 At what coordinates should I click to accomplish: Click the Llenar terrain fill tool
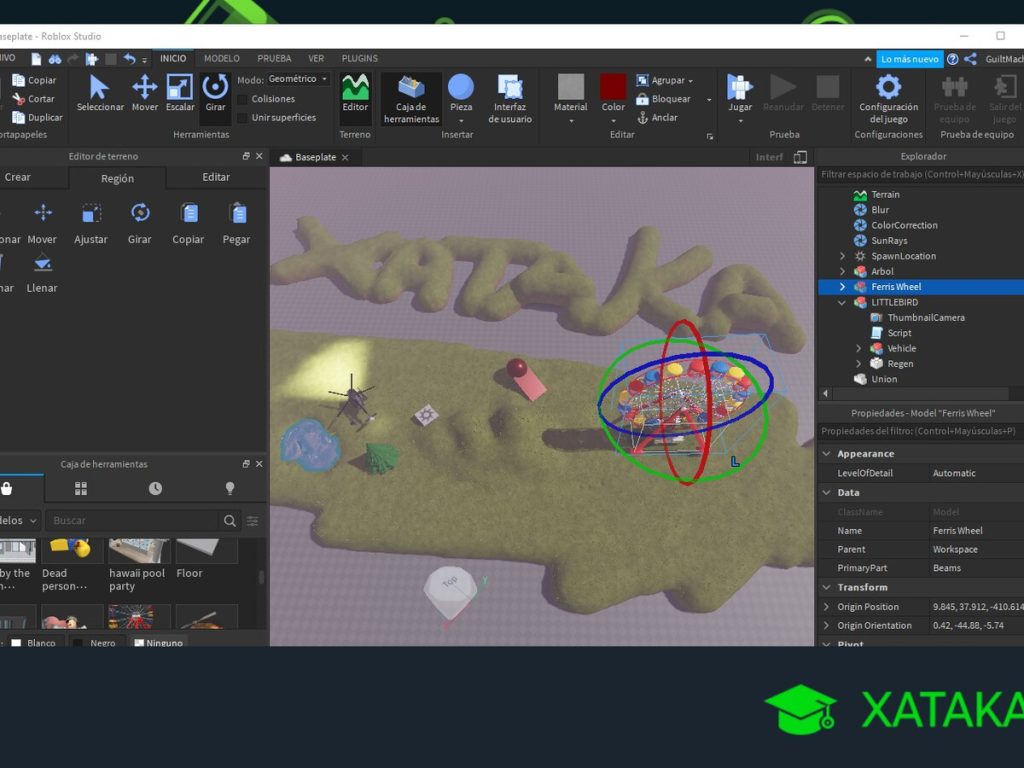(x=42, y=272)
